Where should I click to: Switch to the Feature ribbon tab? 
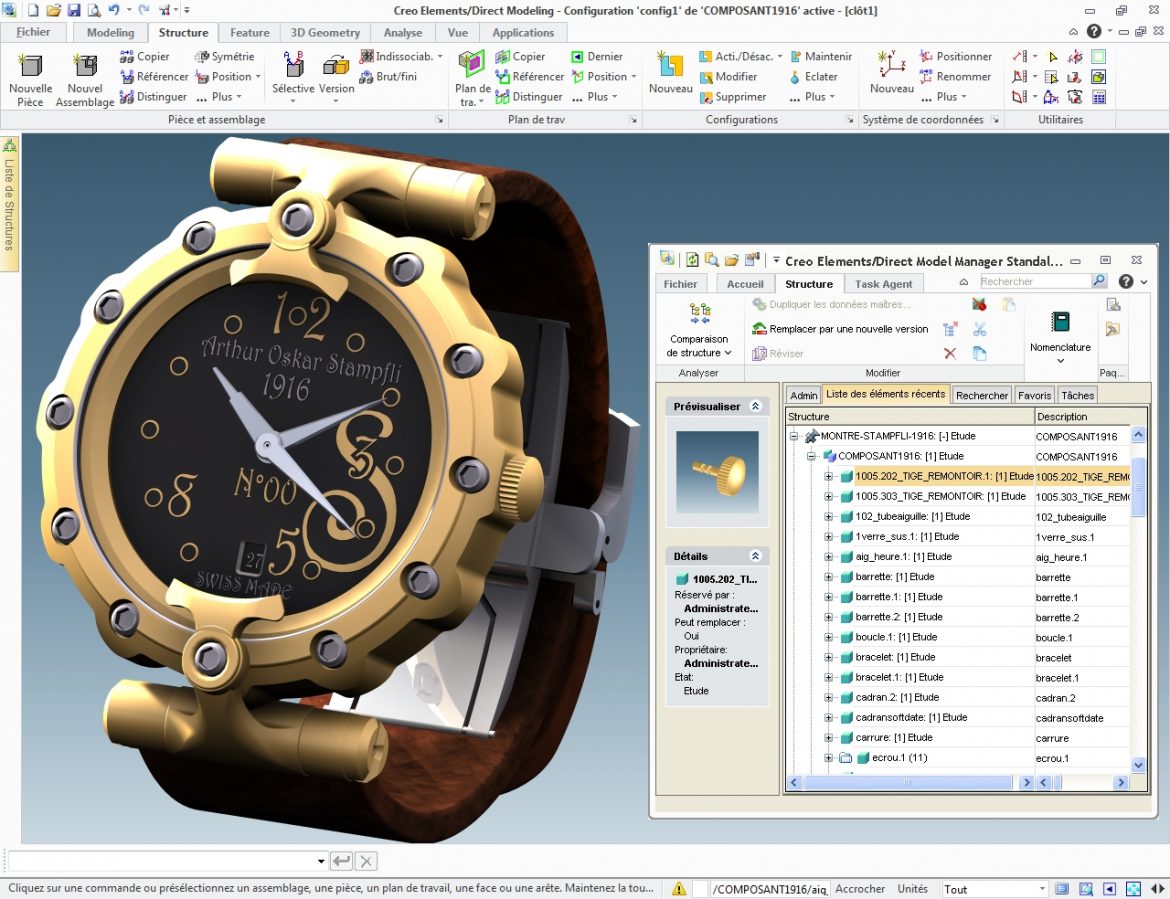coord(249,33)
